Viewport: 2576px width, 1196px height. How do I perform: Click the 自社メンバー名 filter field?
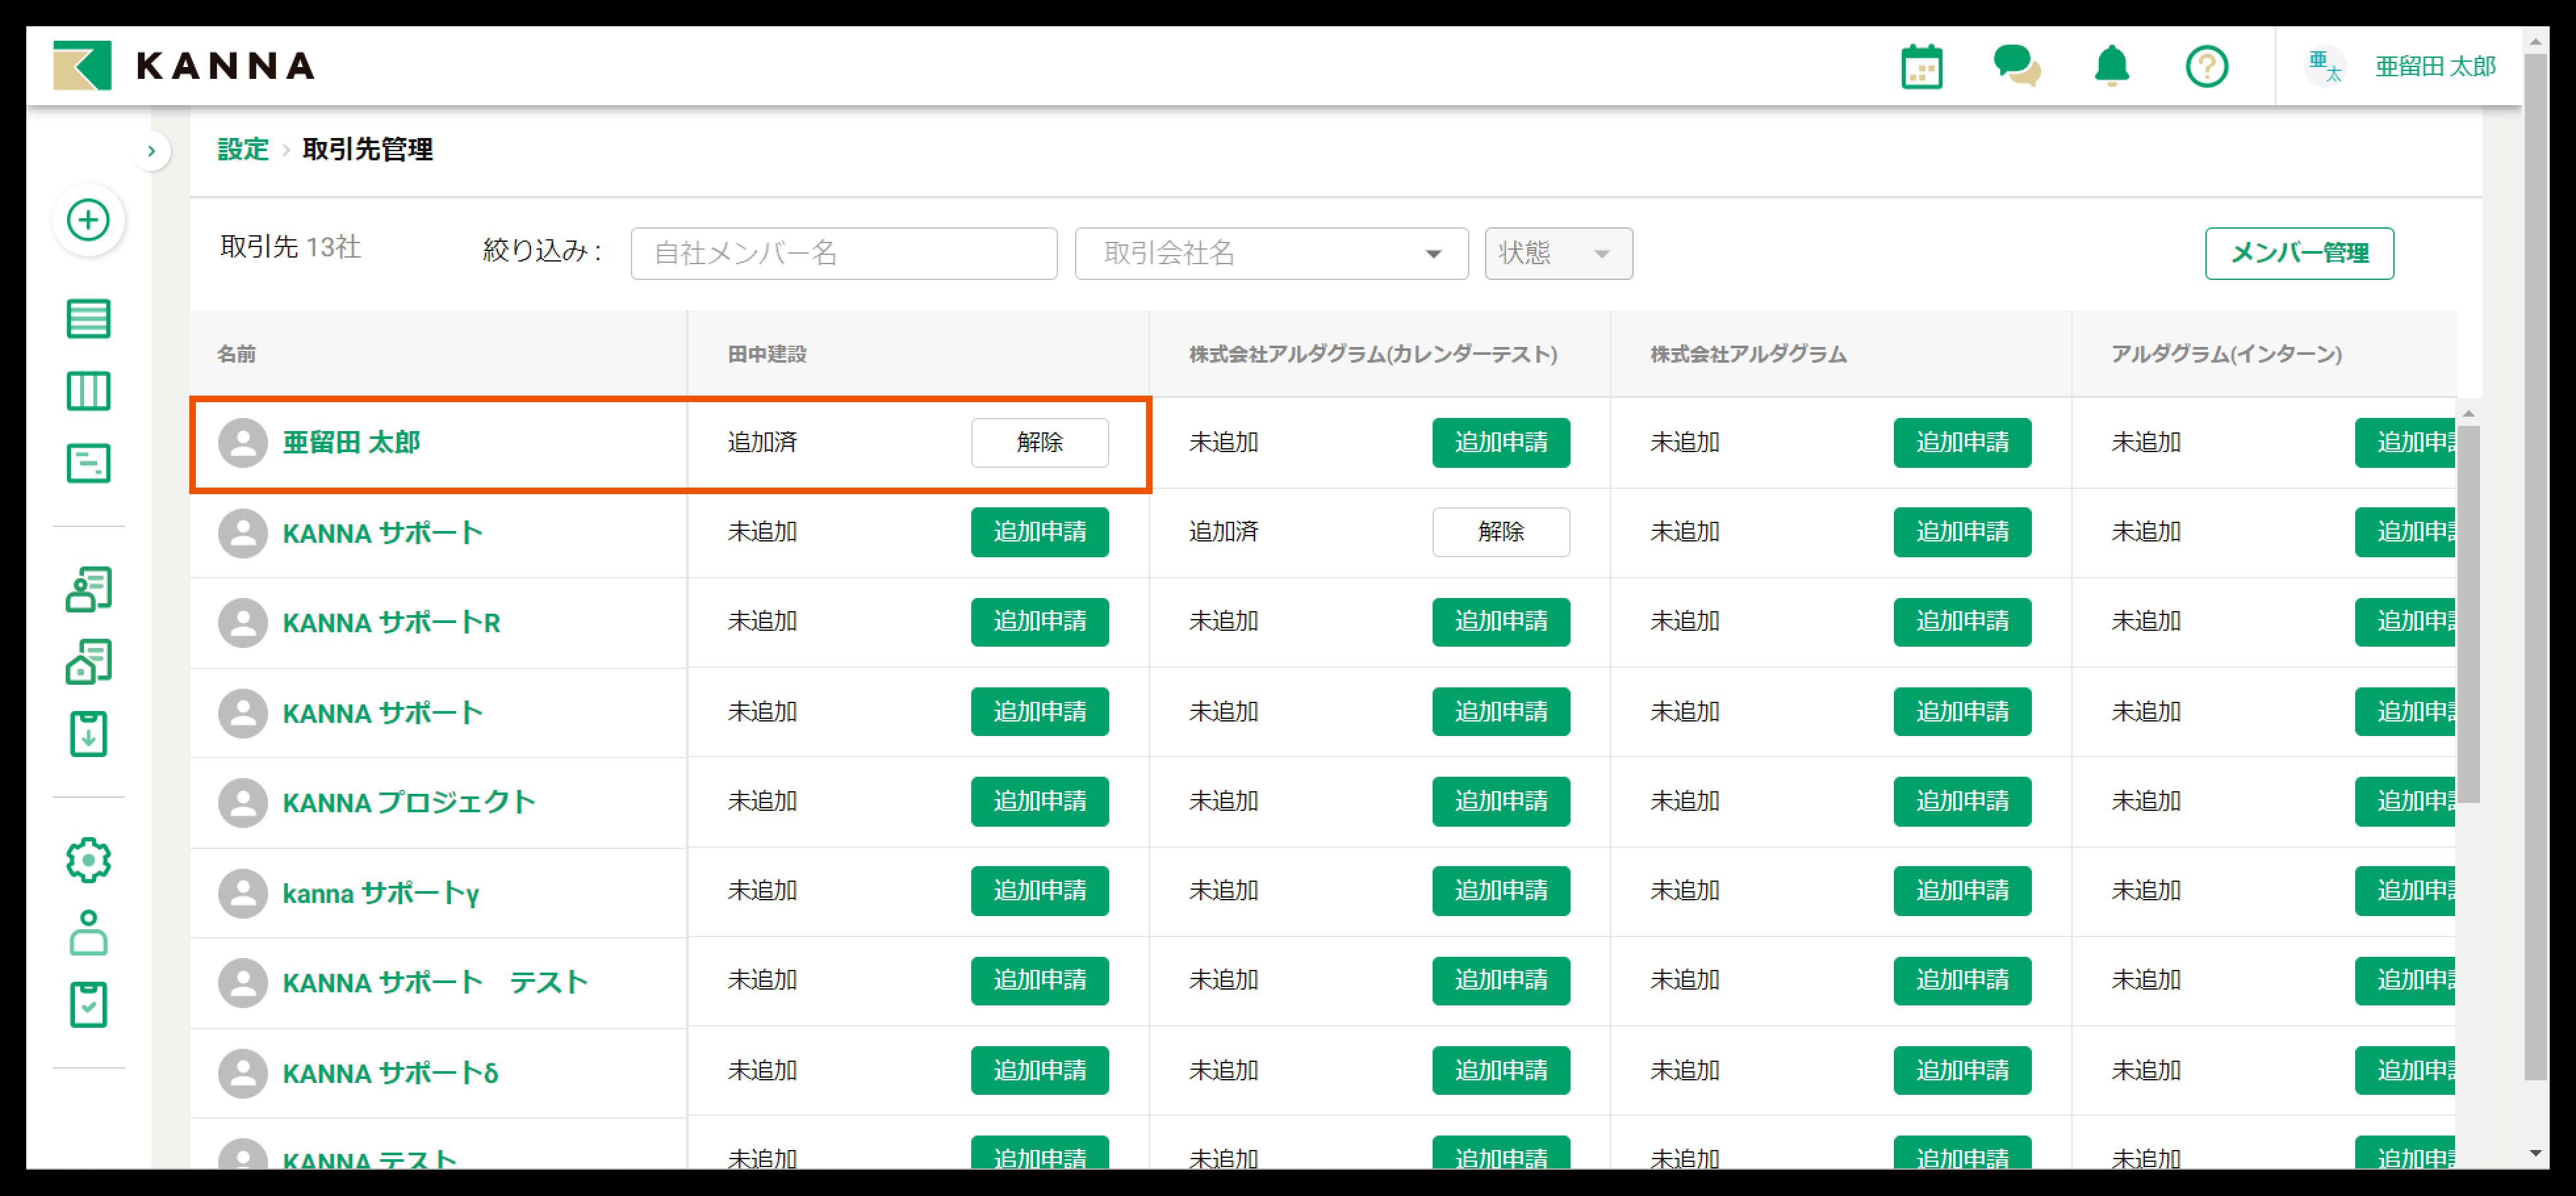point(843,253)
